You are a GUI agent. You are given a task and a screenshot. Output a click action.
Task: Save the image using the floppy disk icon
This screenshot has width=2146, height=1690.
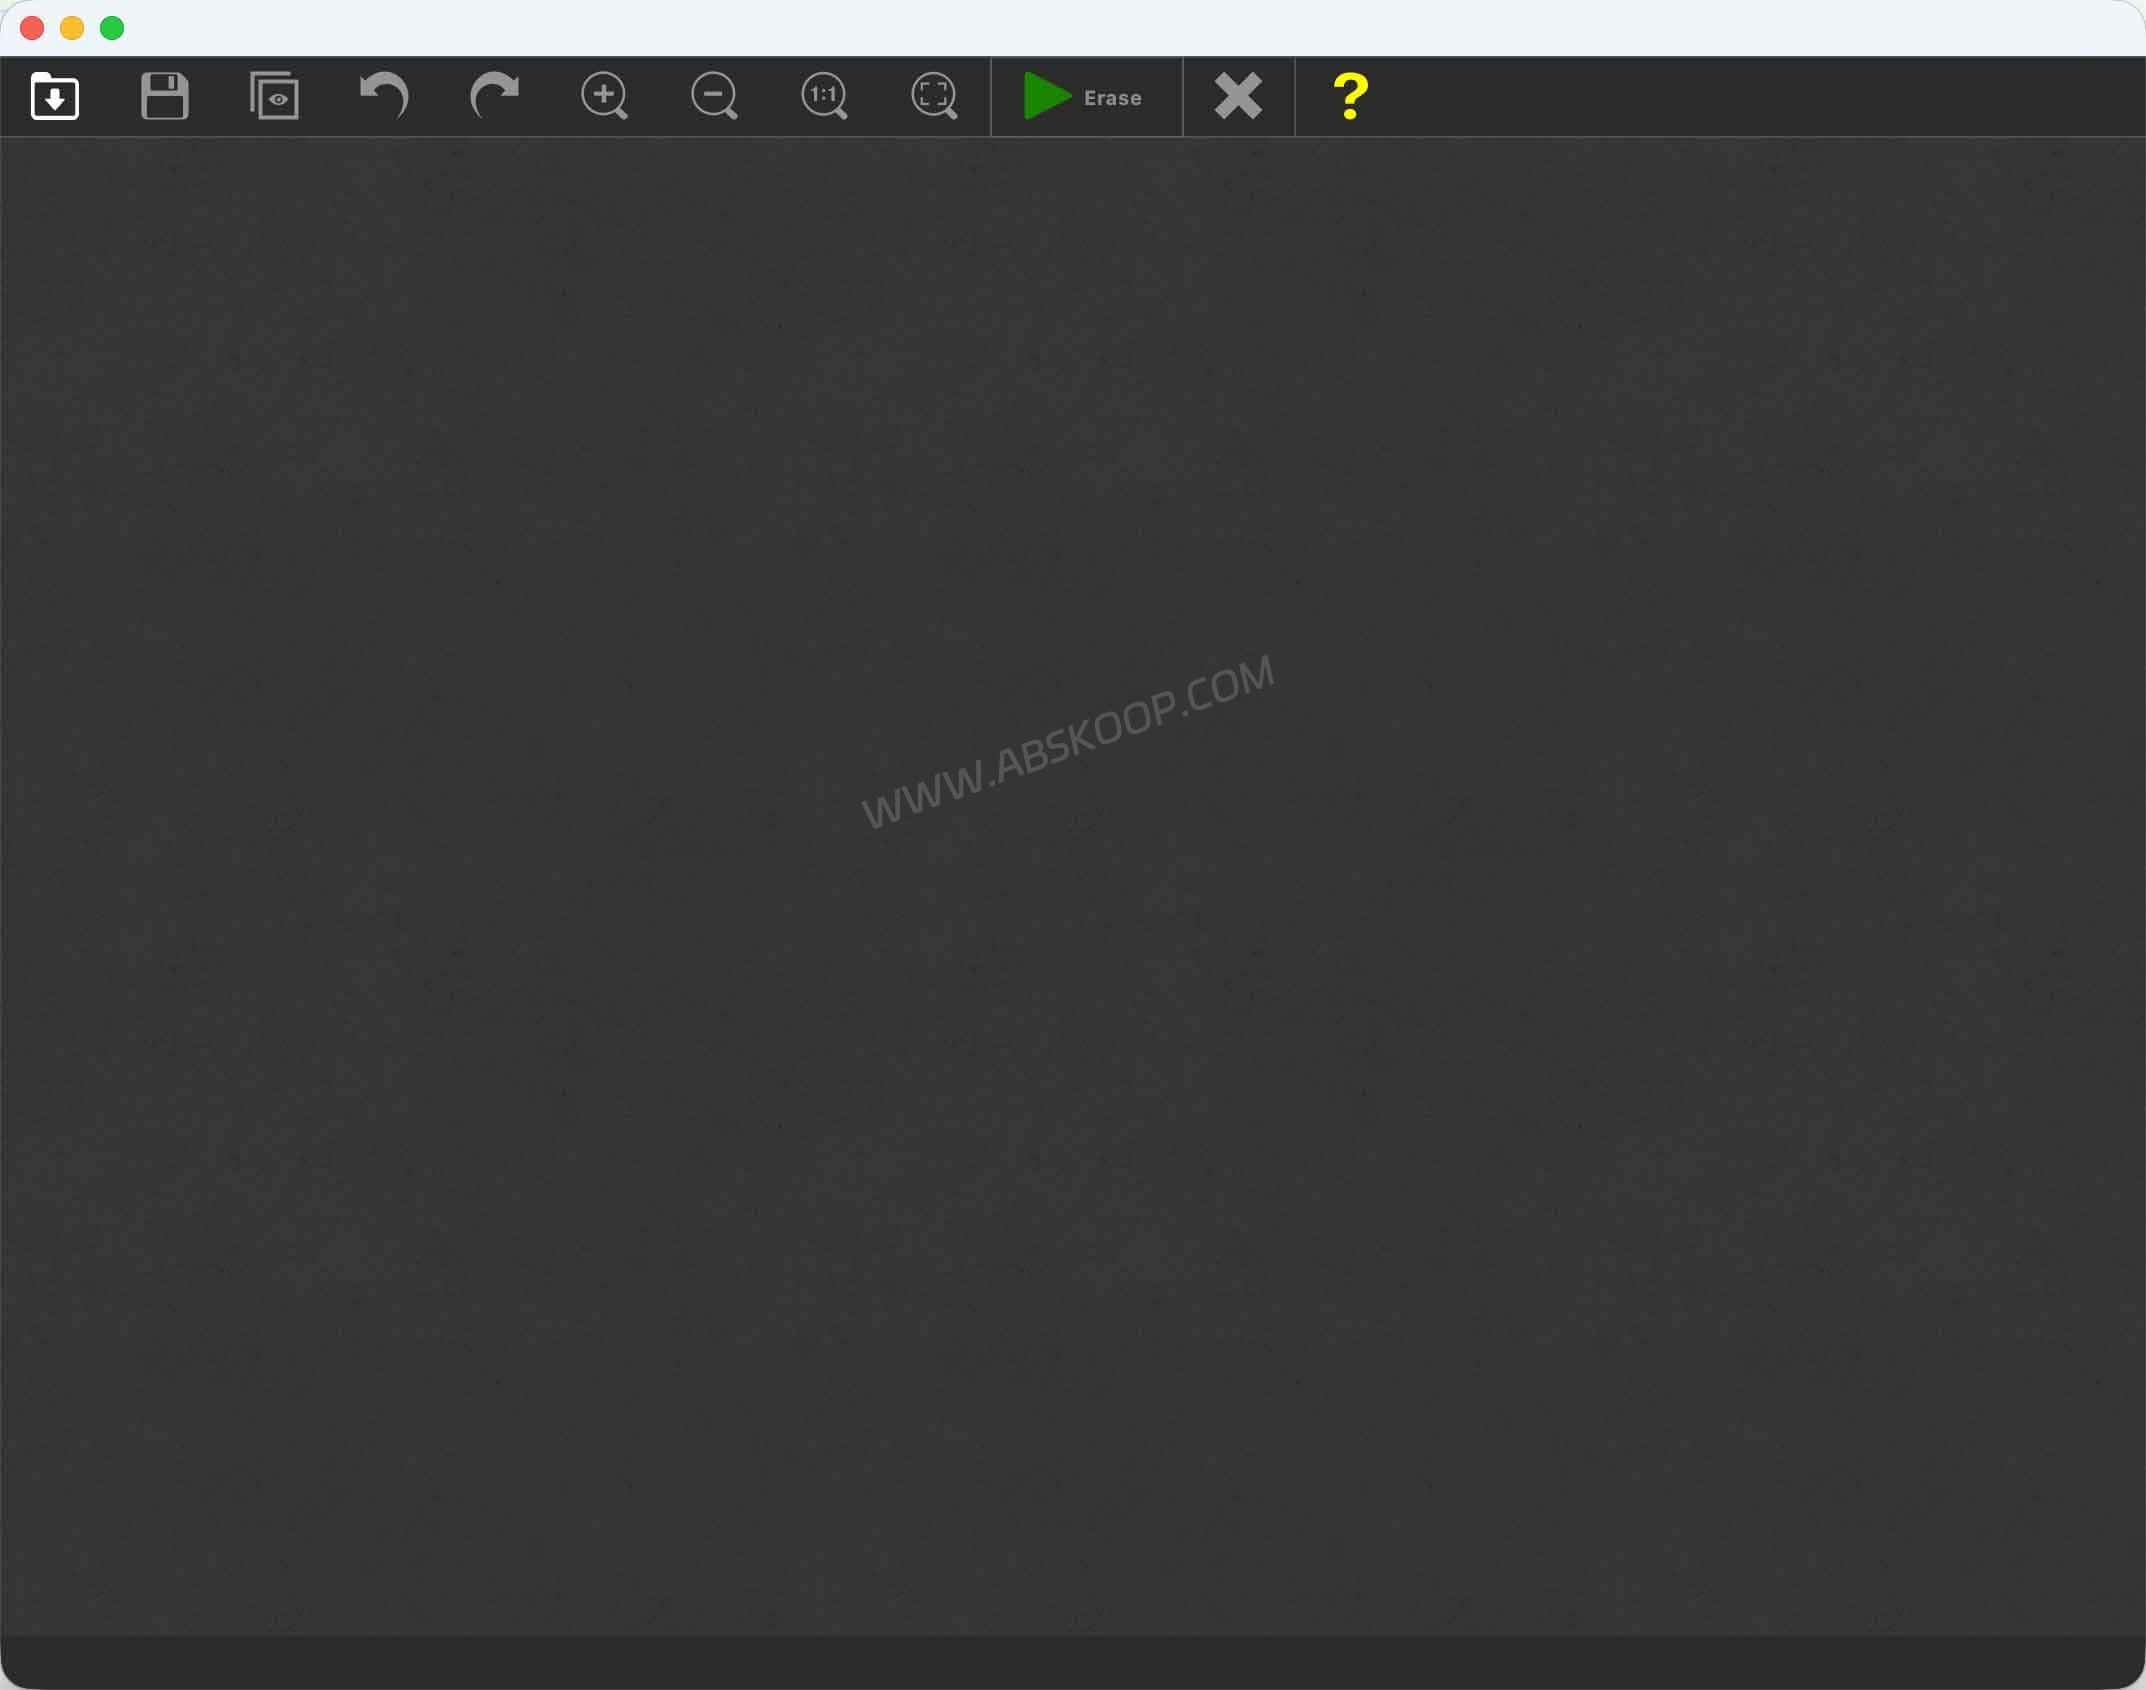(165, 96)
